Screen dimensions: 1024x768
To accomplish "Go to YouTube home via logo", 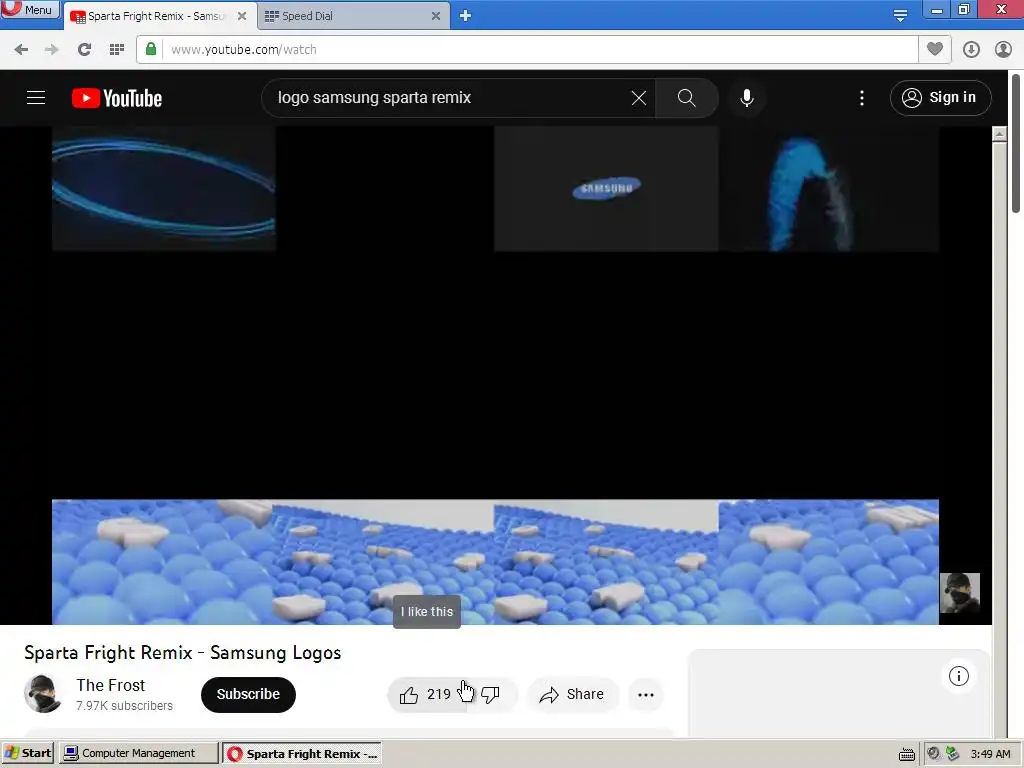I will (117, 98).
